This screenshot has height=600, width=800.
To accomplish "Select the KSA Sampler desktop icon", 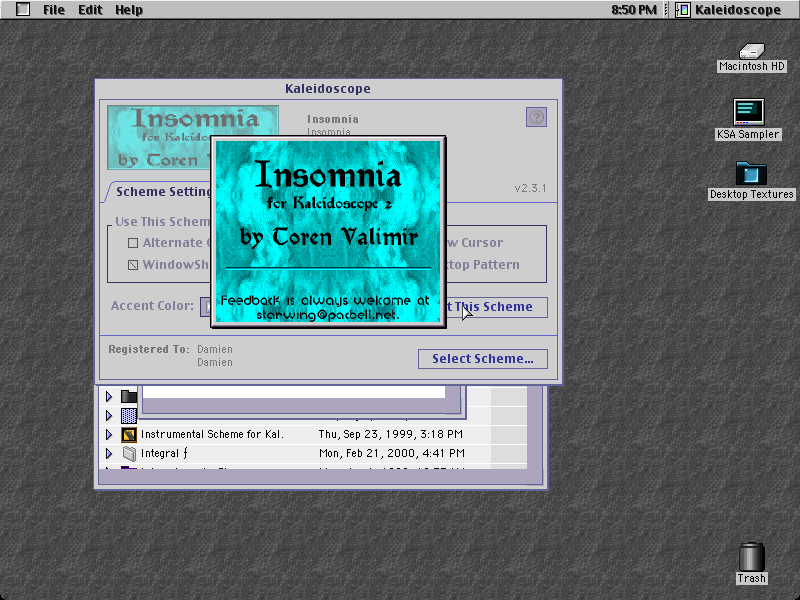I will tap(748, 112).
